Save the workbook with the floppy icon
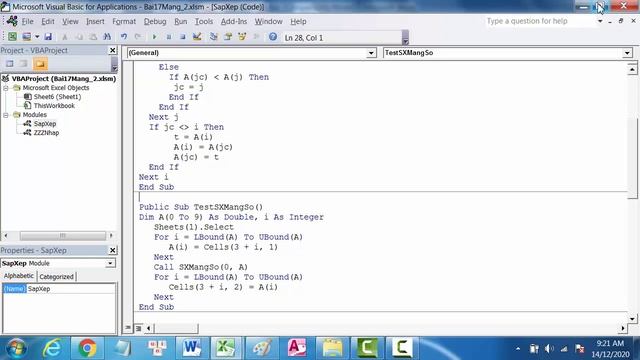The width and height of the screenshot is (640, 360). 48,37
